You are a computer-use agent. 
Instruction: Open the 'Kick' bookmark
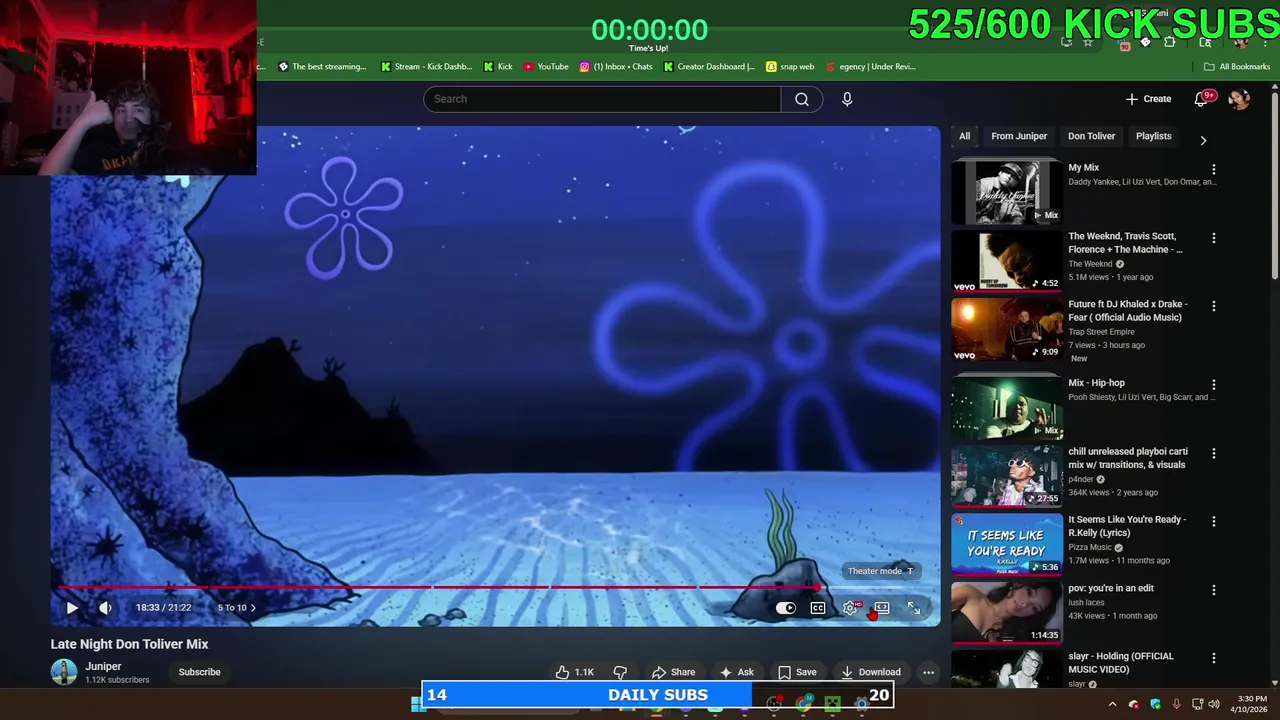497,67
